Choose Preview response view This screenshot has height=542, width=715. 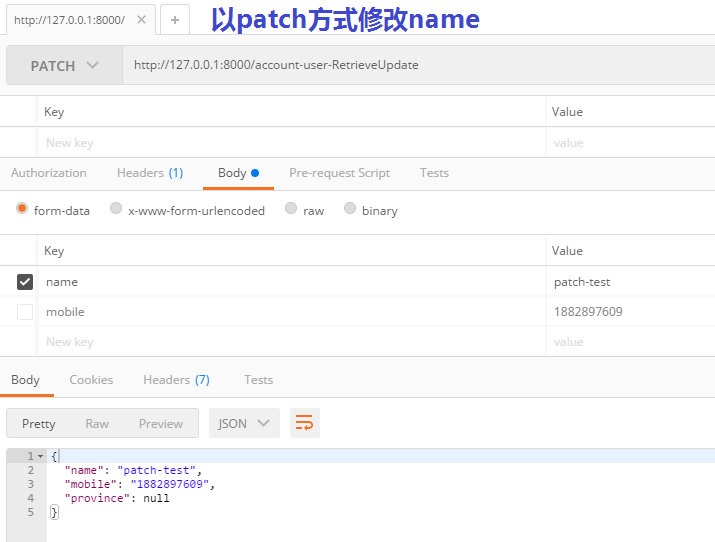pos(161,423)
